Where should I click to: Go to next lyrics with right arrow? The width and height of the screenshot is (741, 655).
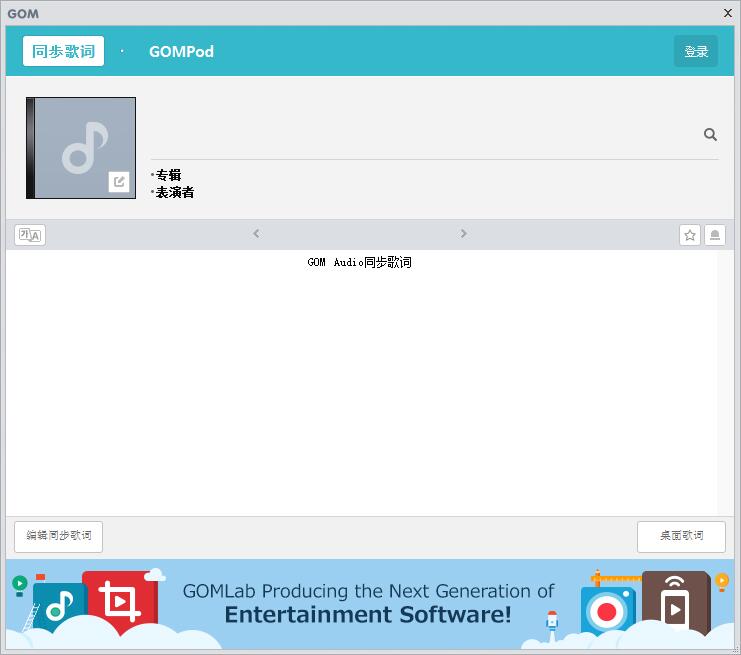click(464, 233)
